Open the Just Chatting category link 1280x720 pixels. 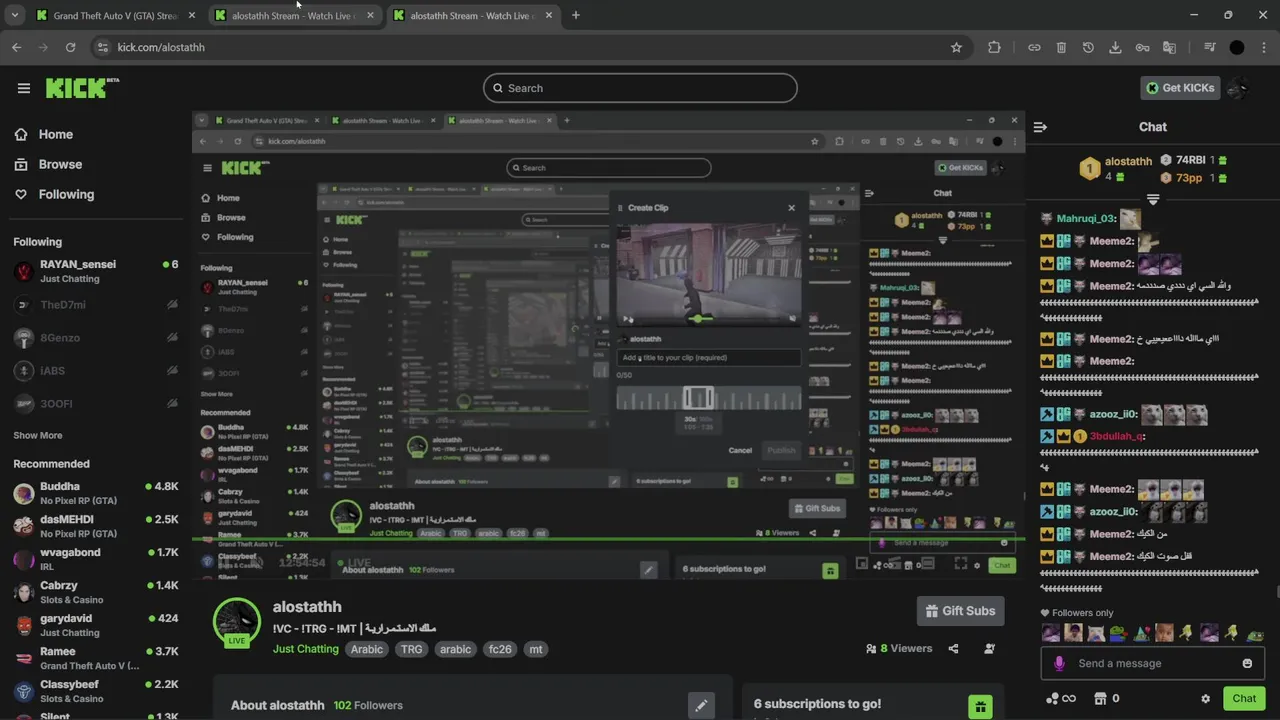pyautogui.click(x=306, y=649)
